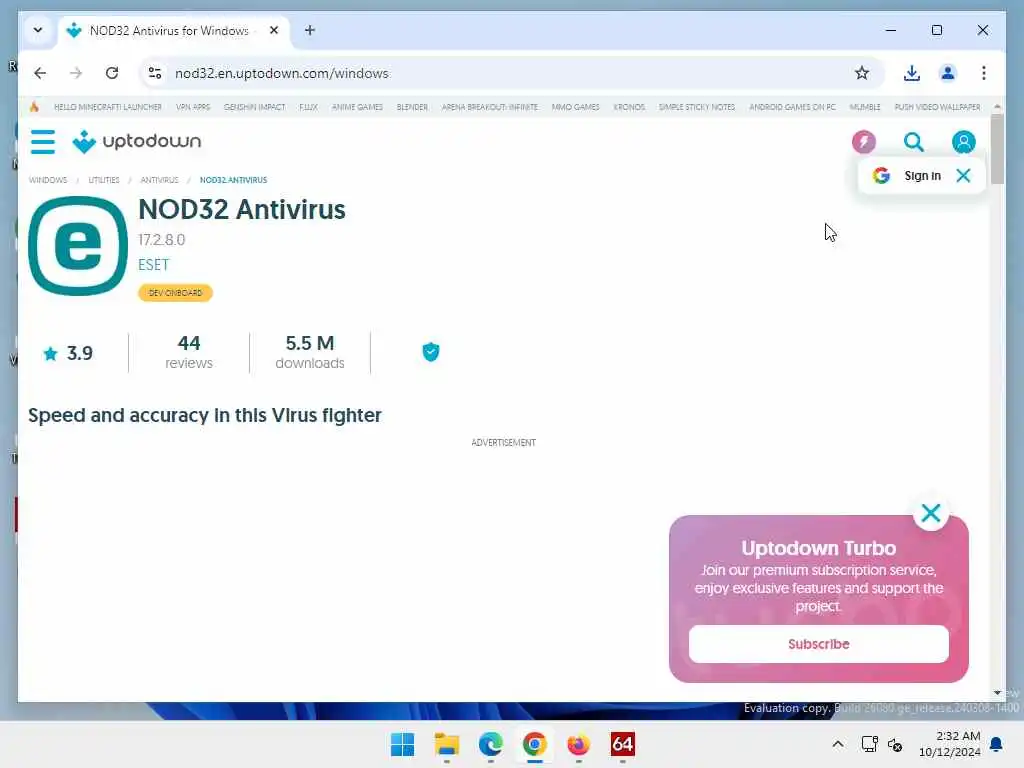Open the 44 reviews section
The width and height of the screenshot is (1024, 768).
pos(189,352)
